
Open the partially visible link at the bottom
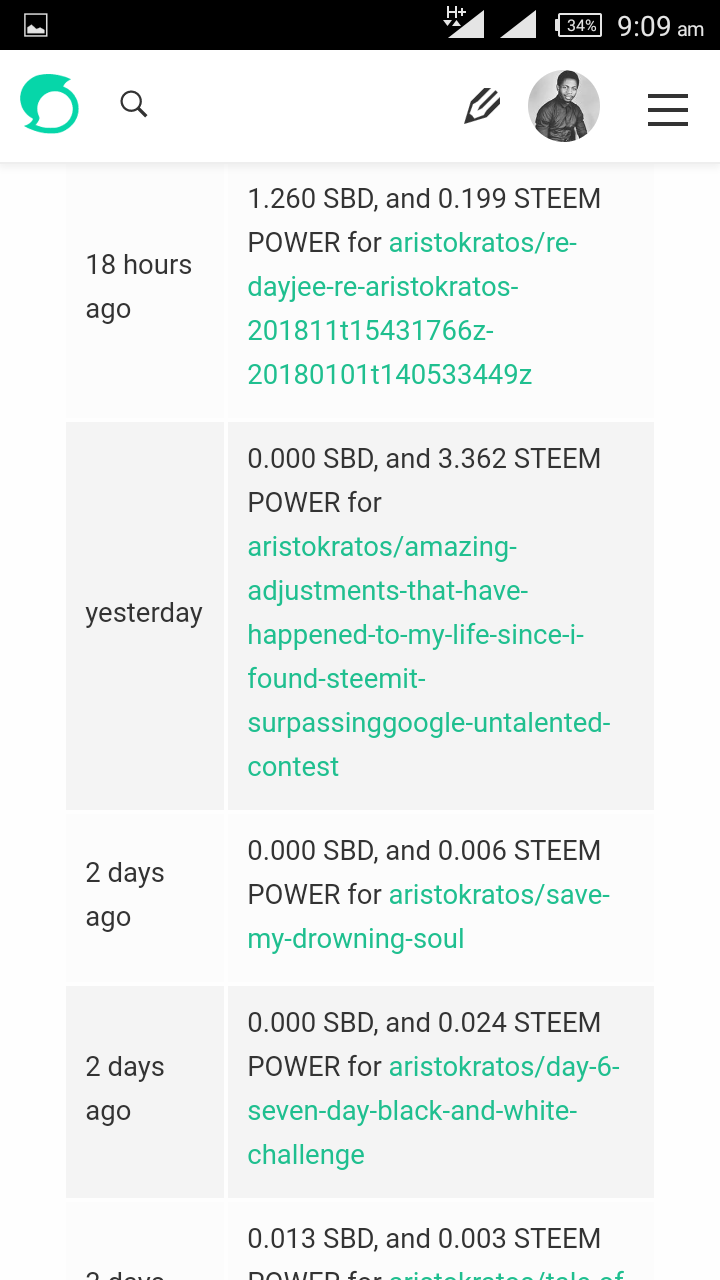tap(506, 1273)
